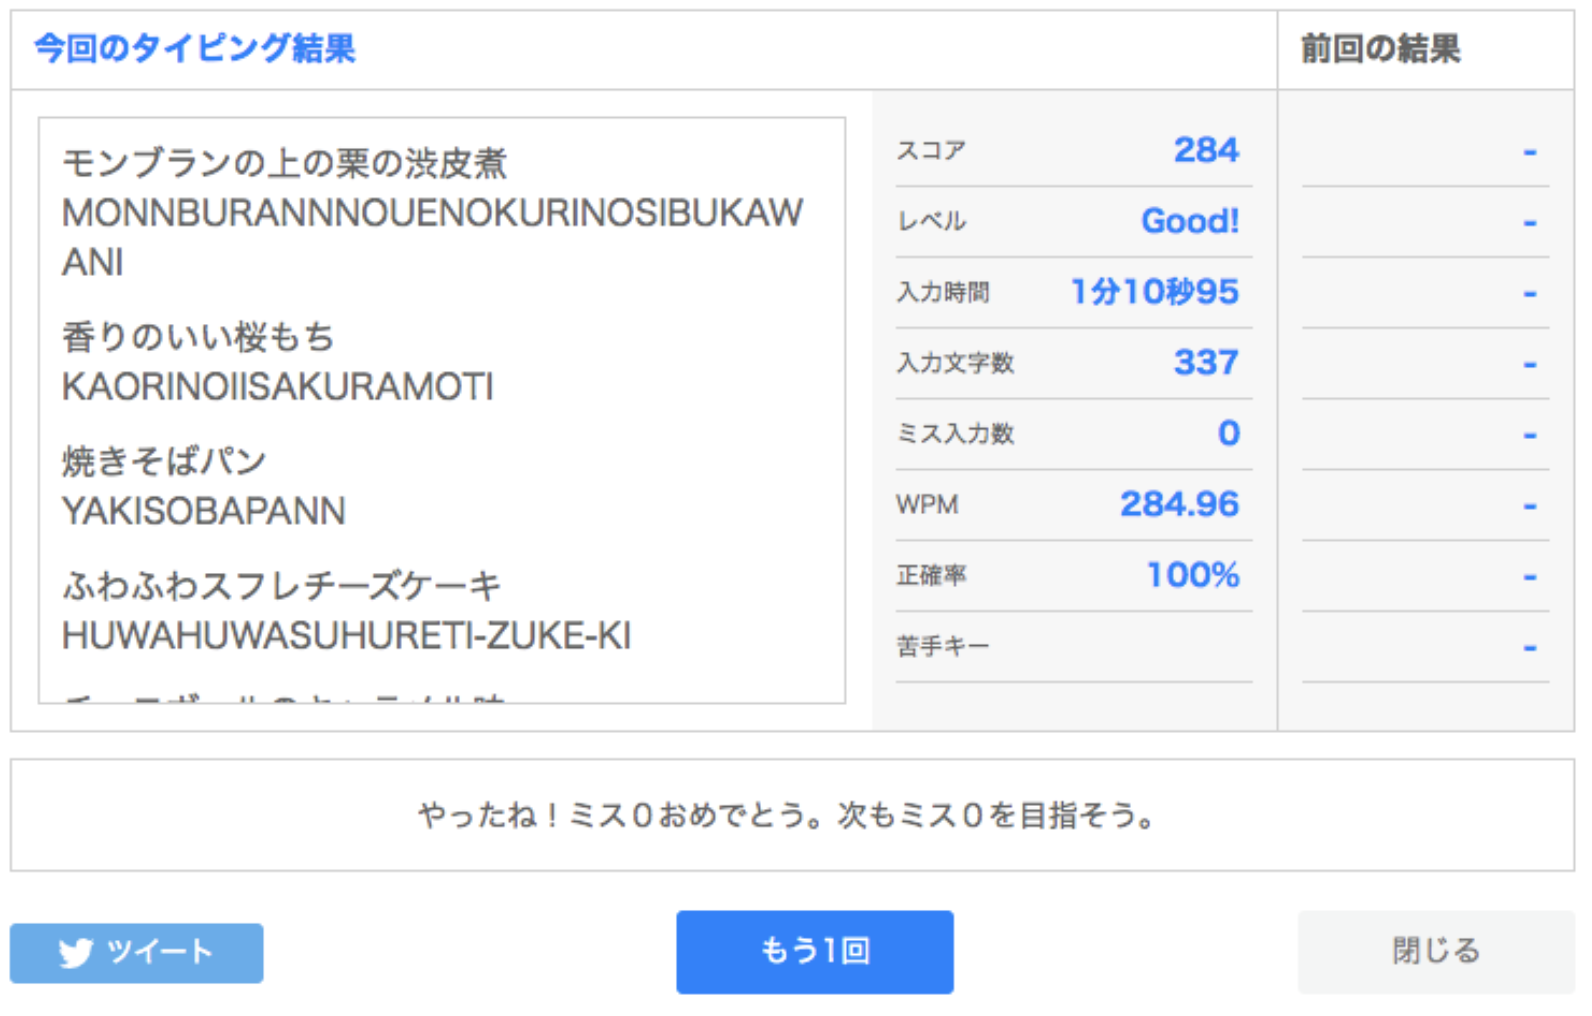The image size is (1592, 1016).
Task: Select the 今回のタイピング結果 heading
Action: pos(195,48)
